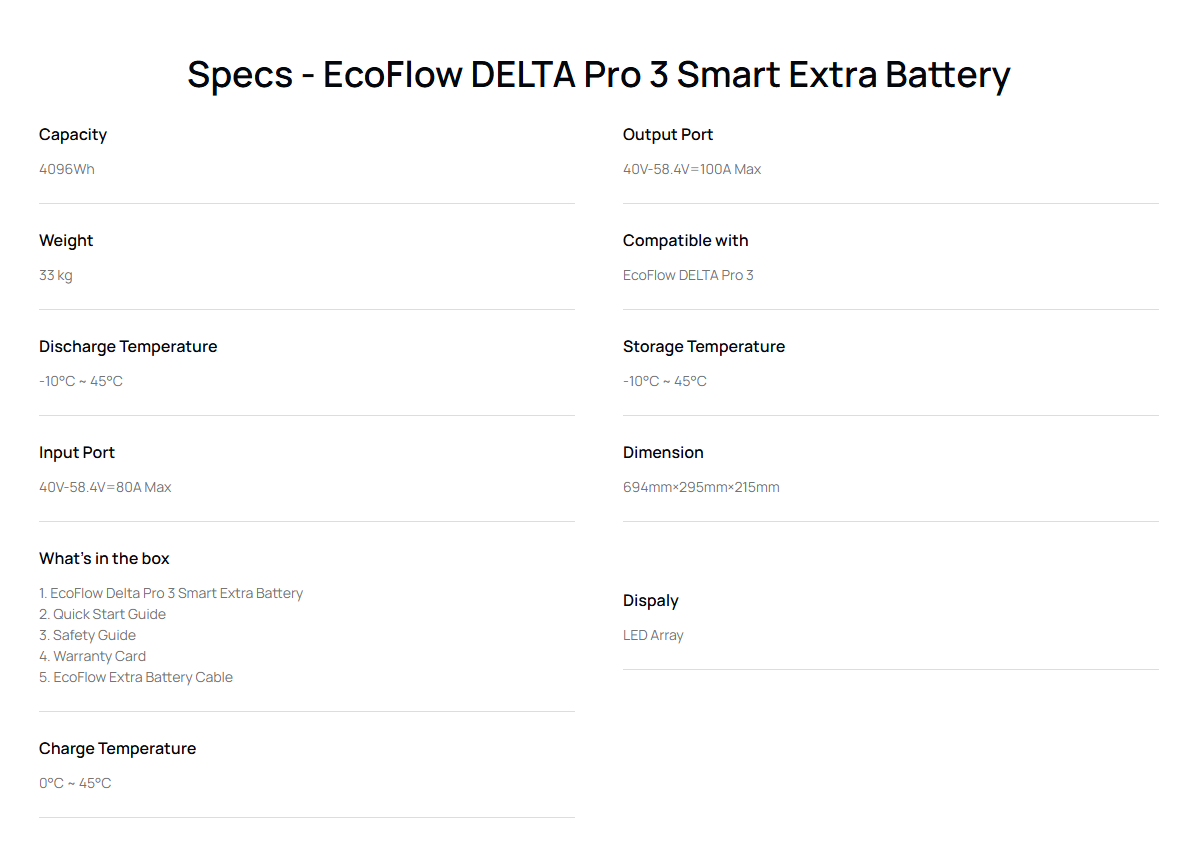This screenshot has width=1196, height=862.
Task: Click the 40V-58.4V=80A Max value
Action: coord(105,487)
